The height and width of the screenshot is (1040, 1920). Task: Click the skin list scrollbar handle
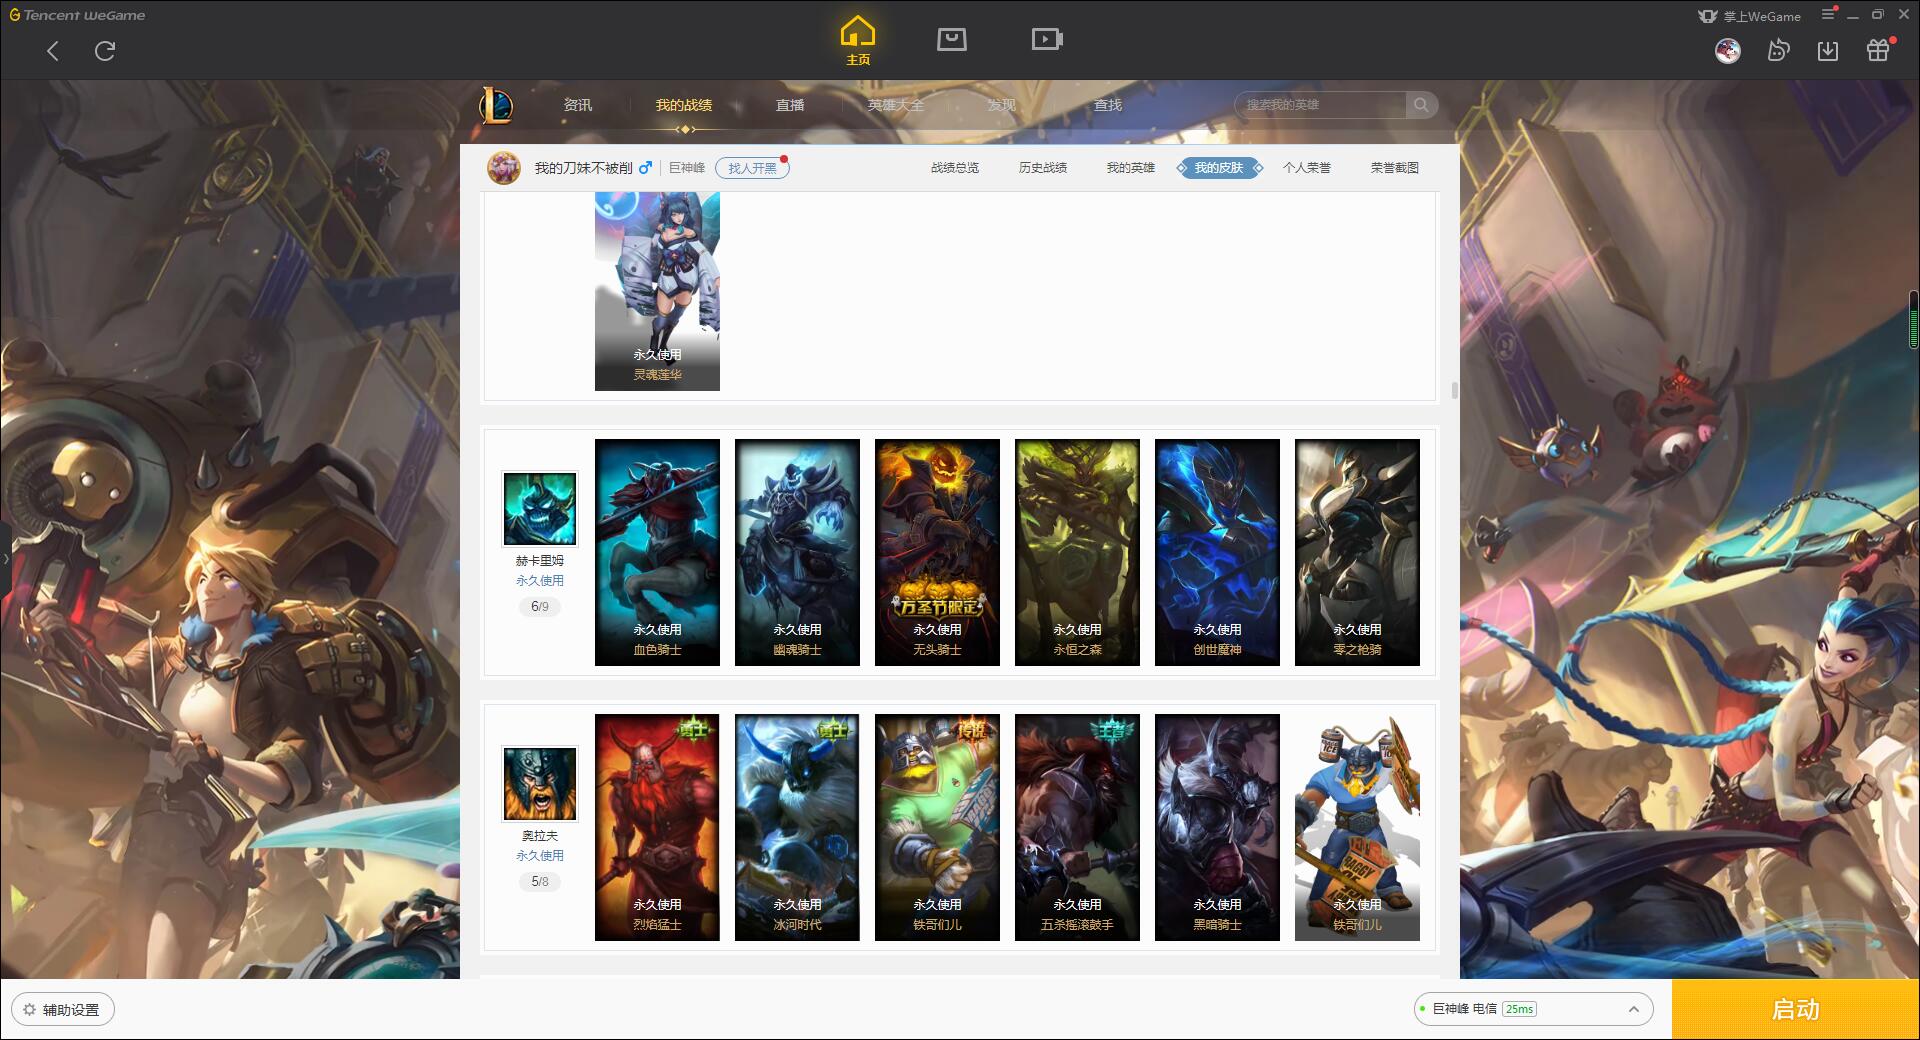click(1454, 390)
